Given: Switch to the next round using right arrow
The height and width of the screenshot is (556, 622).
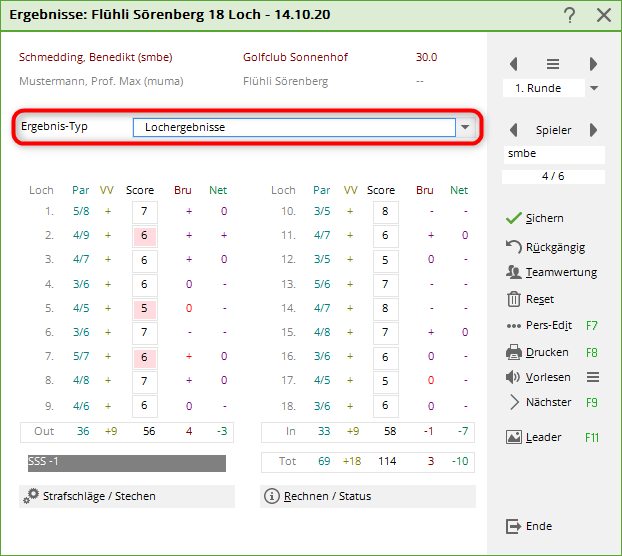Looking at the screenshot, I should 593,64.
